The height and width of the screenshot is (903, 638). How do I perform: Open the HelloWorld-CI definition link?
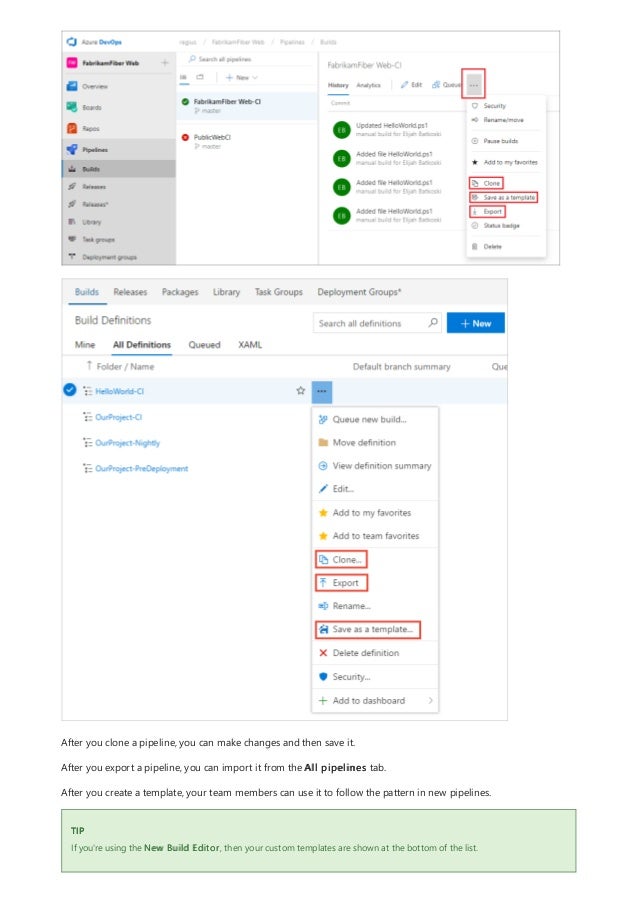tap(120, 391)
